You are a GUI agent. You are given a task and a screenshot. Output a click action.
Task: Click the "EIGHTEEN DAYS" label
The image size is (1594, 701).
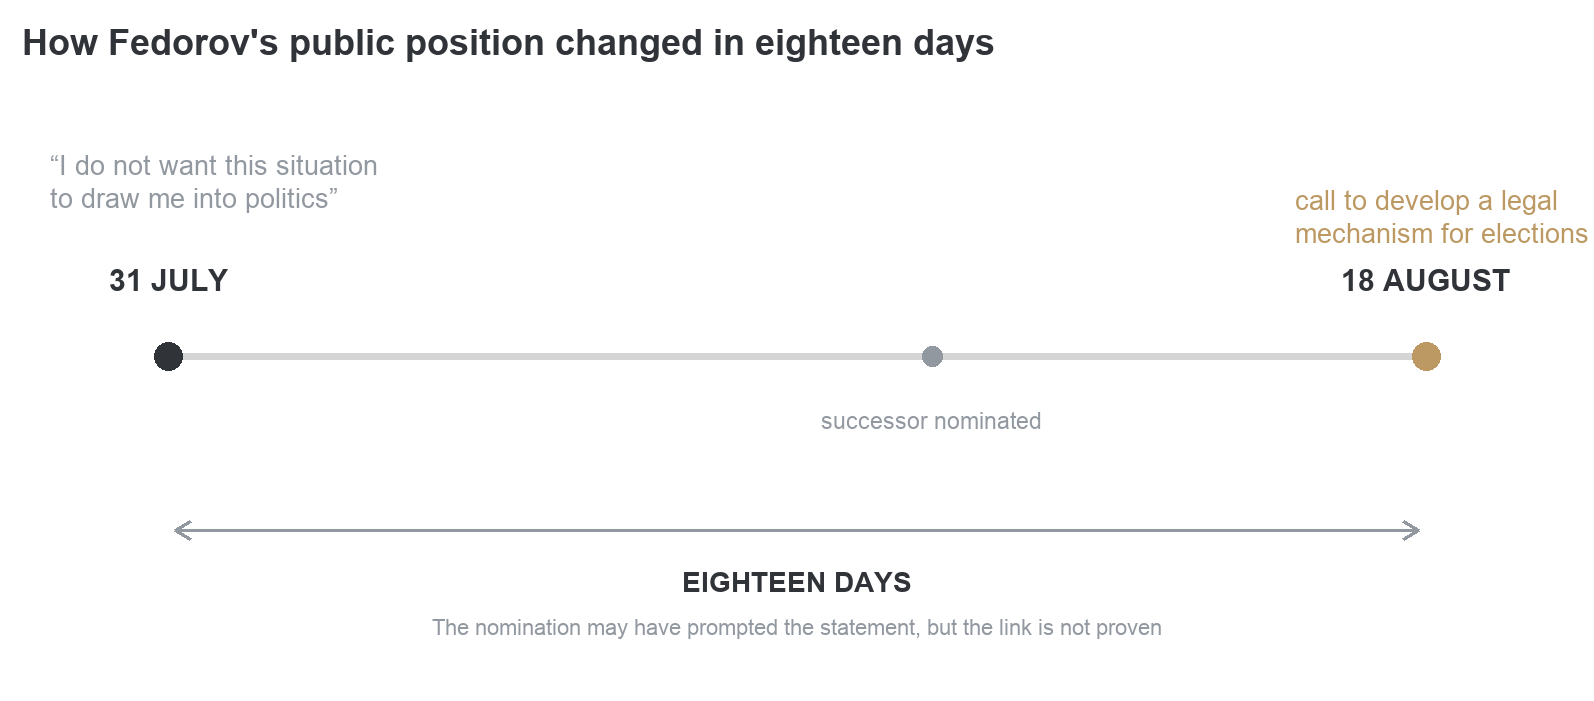(x=797, y=583)
